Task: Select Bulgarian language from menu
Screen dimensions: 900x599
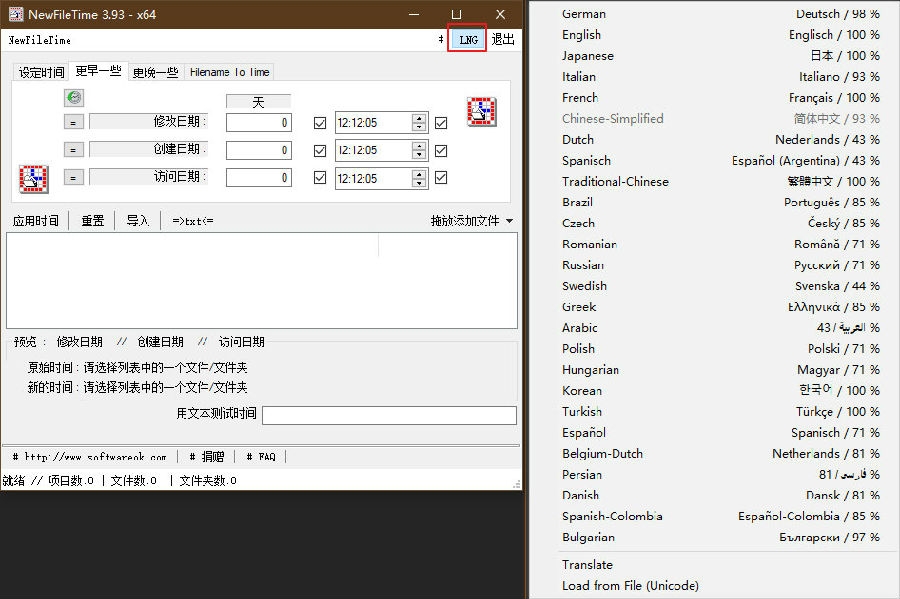Action: [x=720, y=537]
